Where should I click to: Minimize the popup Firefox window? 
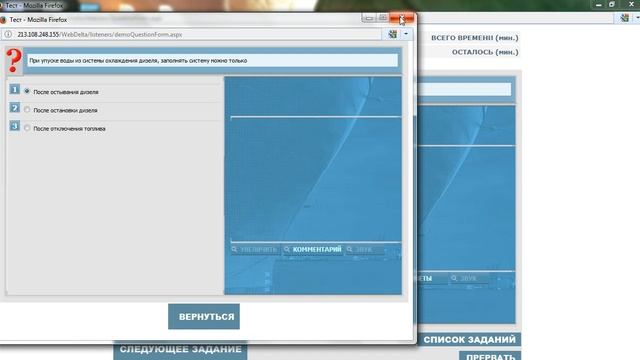tap(369, 18)
